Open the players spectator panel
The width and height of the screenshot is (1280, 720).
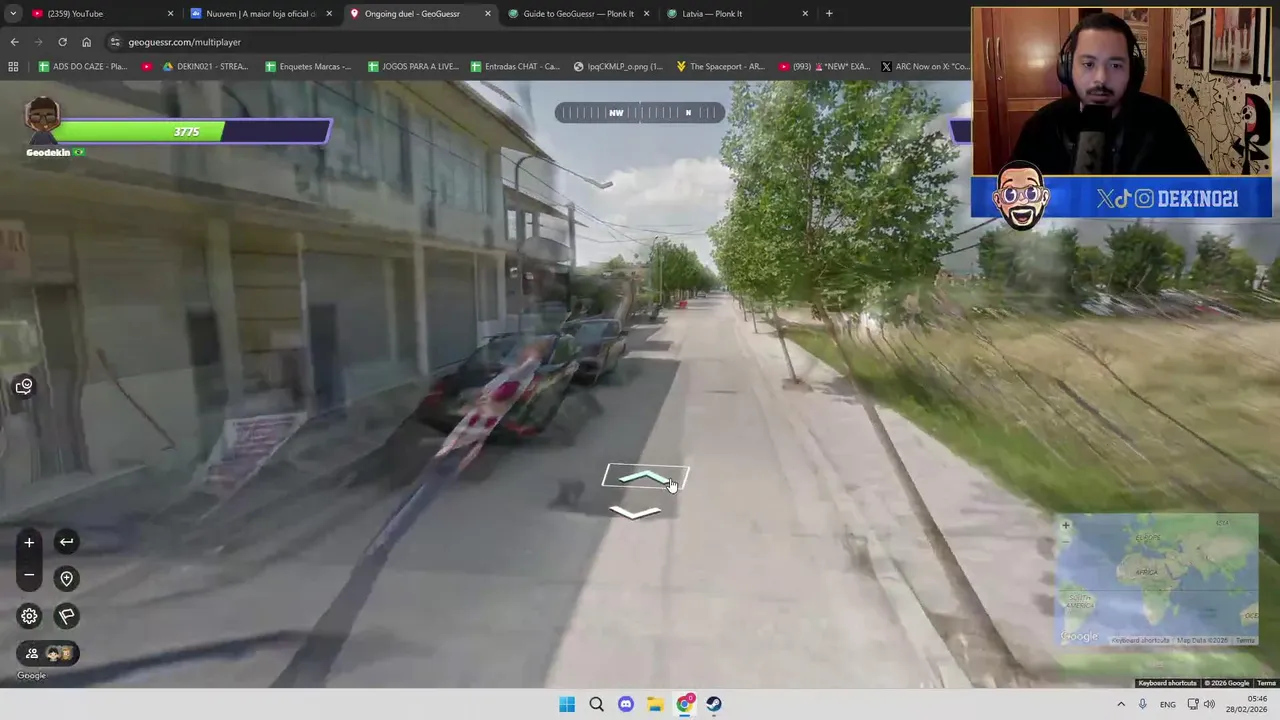[48, 653]
